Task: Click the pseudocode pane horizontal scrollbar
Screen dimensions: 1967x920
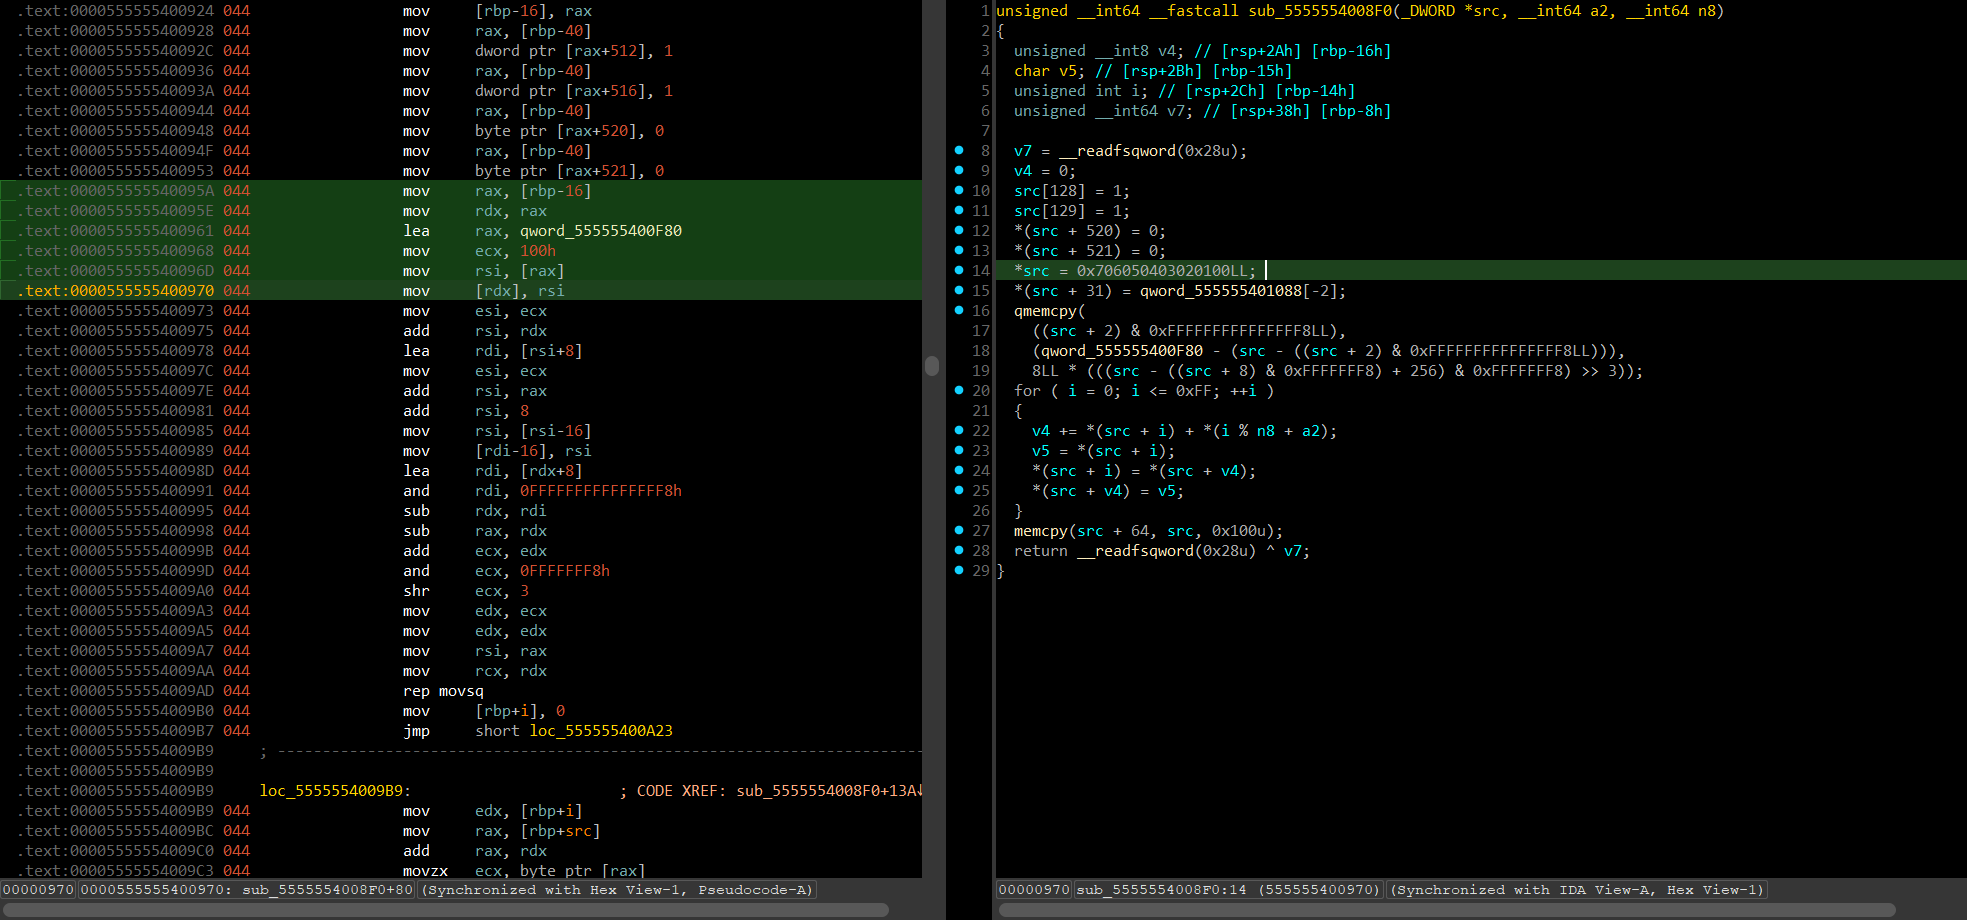Action: (1447, 909)
